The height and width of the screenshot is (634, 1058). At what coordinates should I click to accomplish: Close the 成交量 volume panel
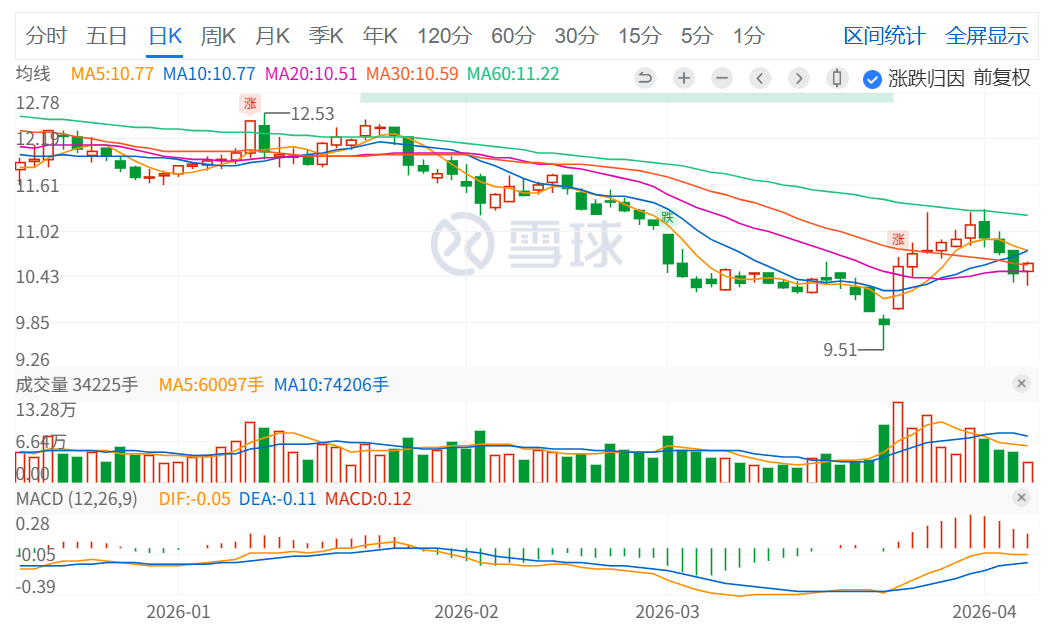point(1021,383)
